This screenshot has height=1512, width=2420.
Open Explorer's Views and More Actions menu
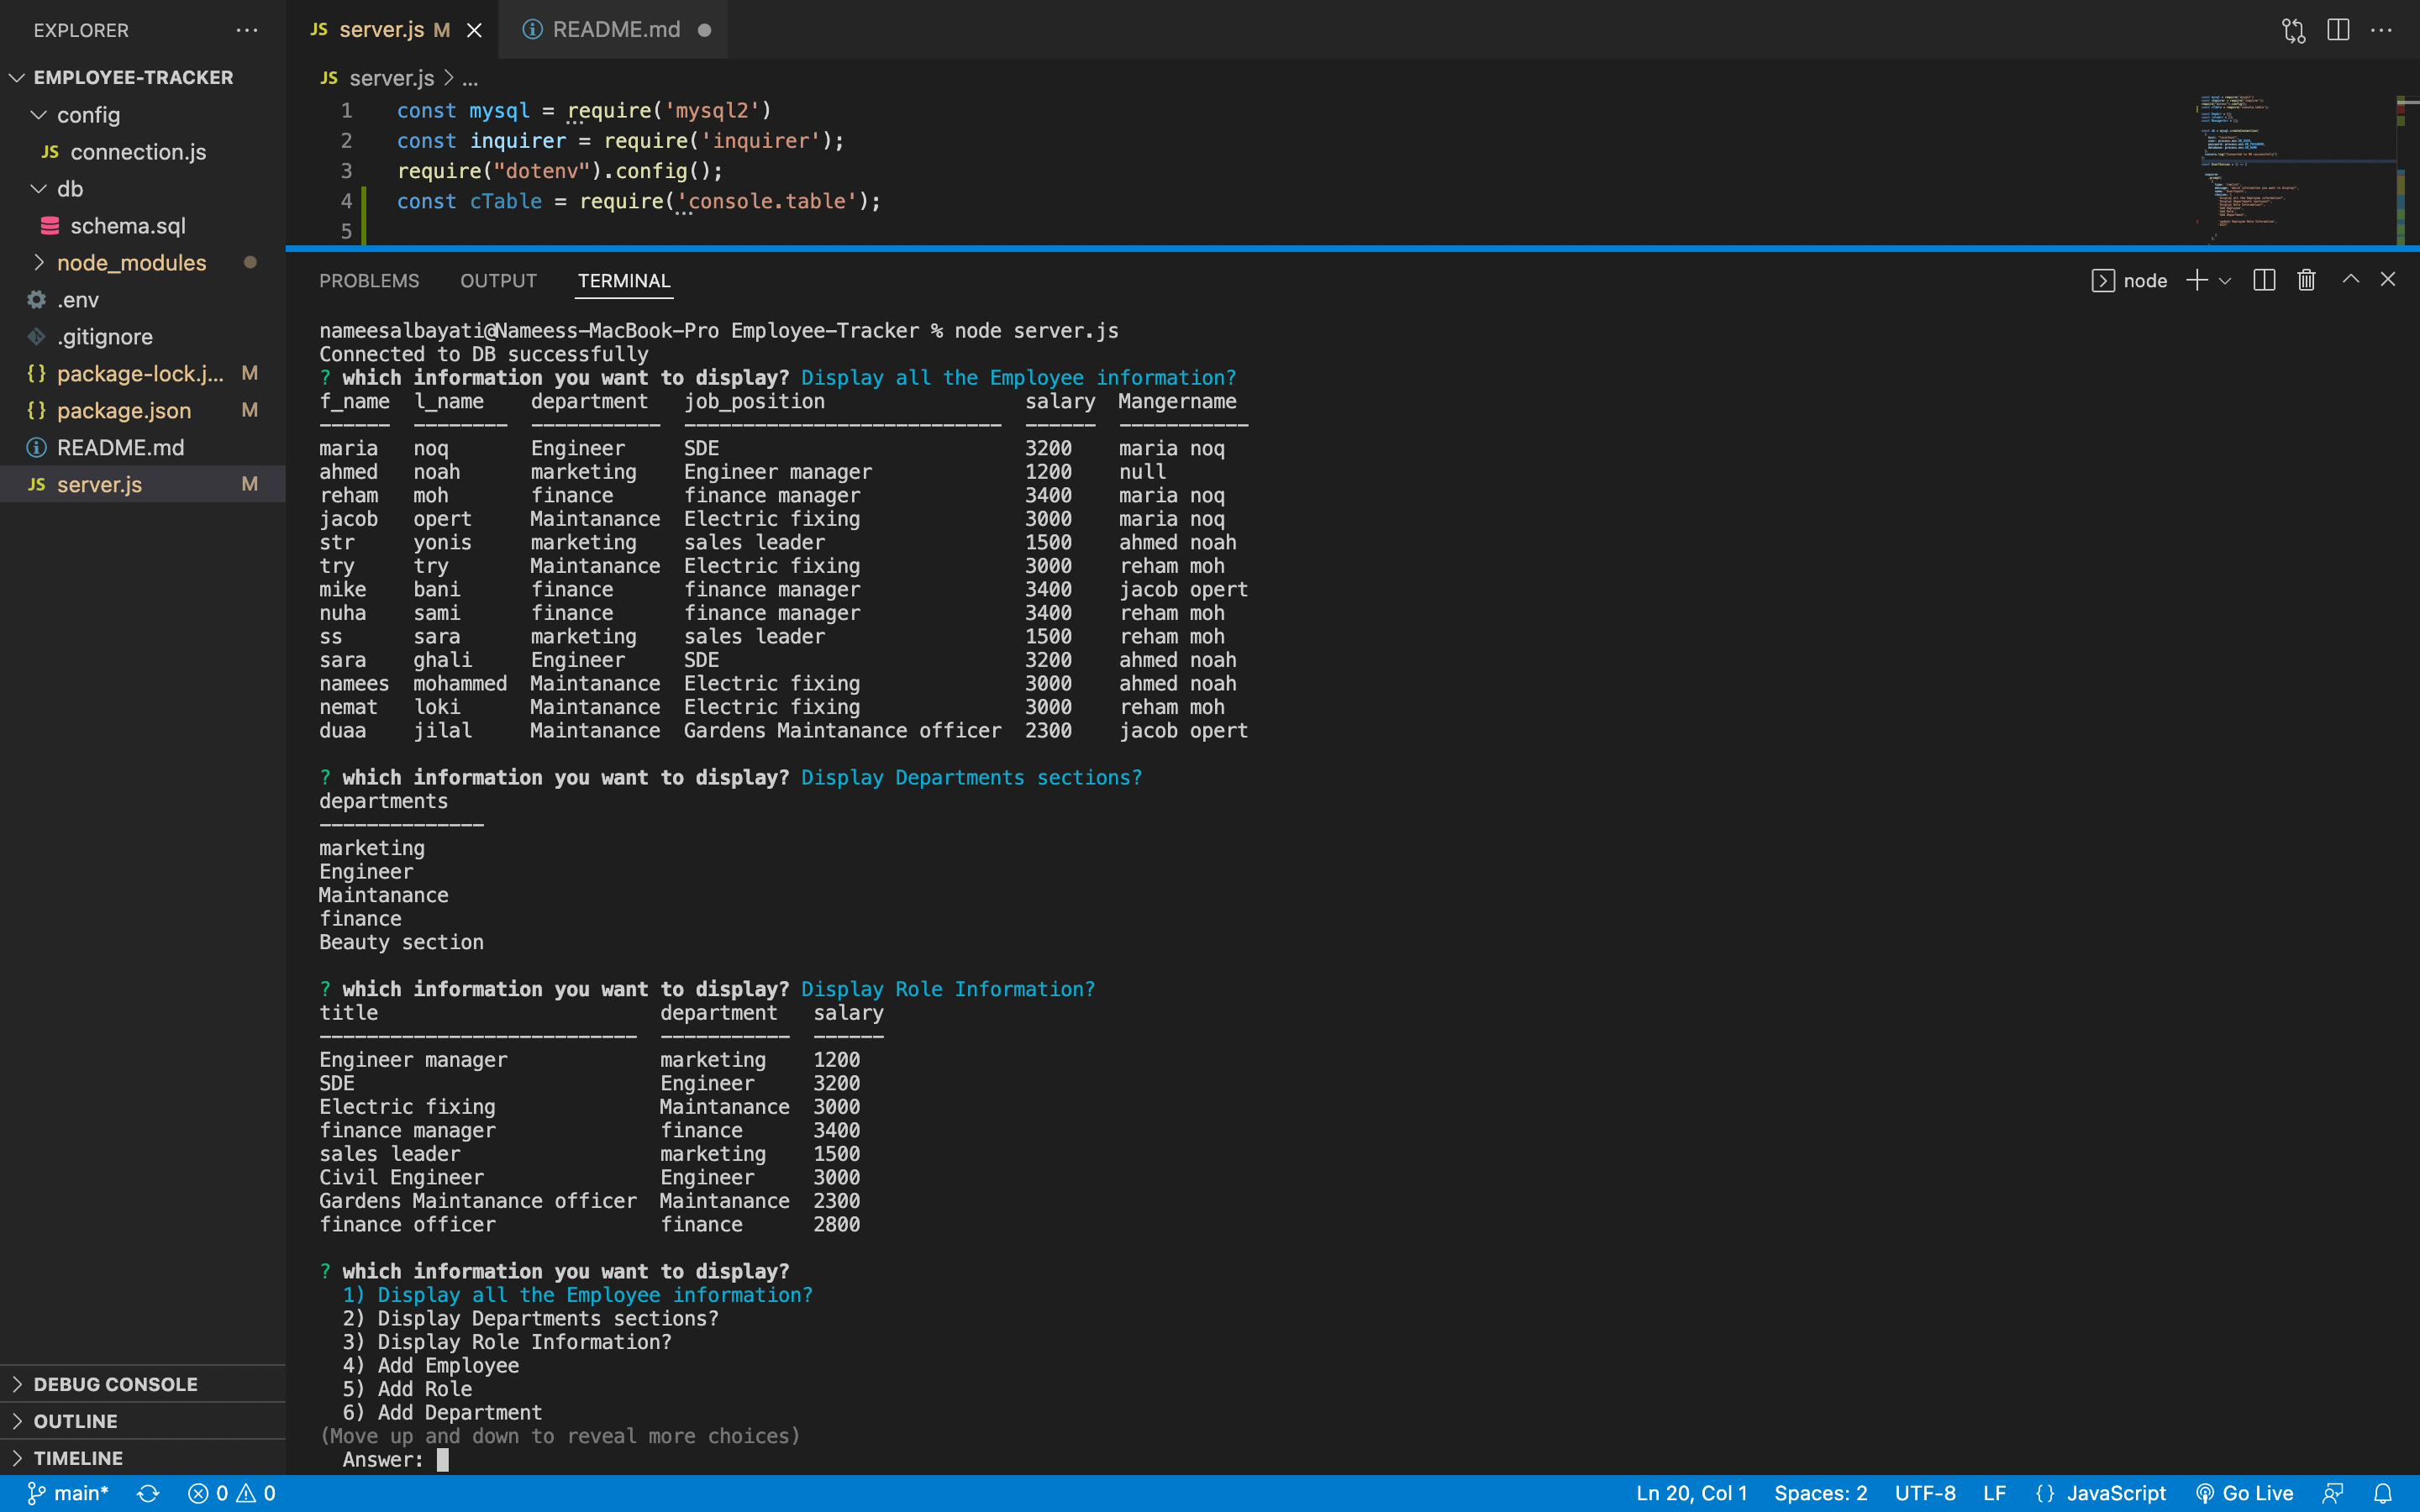247,30
